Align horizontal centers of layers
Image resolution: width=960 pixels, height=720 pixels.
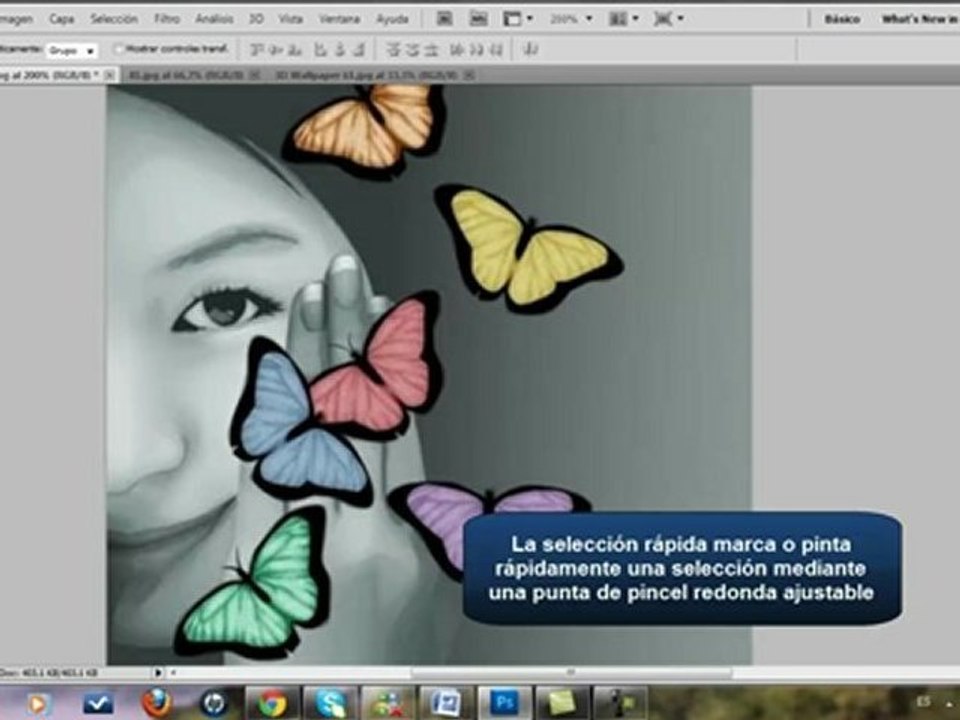click(339, 50)
